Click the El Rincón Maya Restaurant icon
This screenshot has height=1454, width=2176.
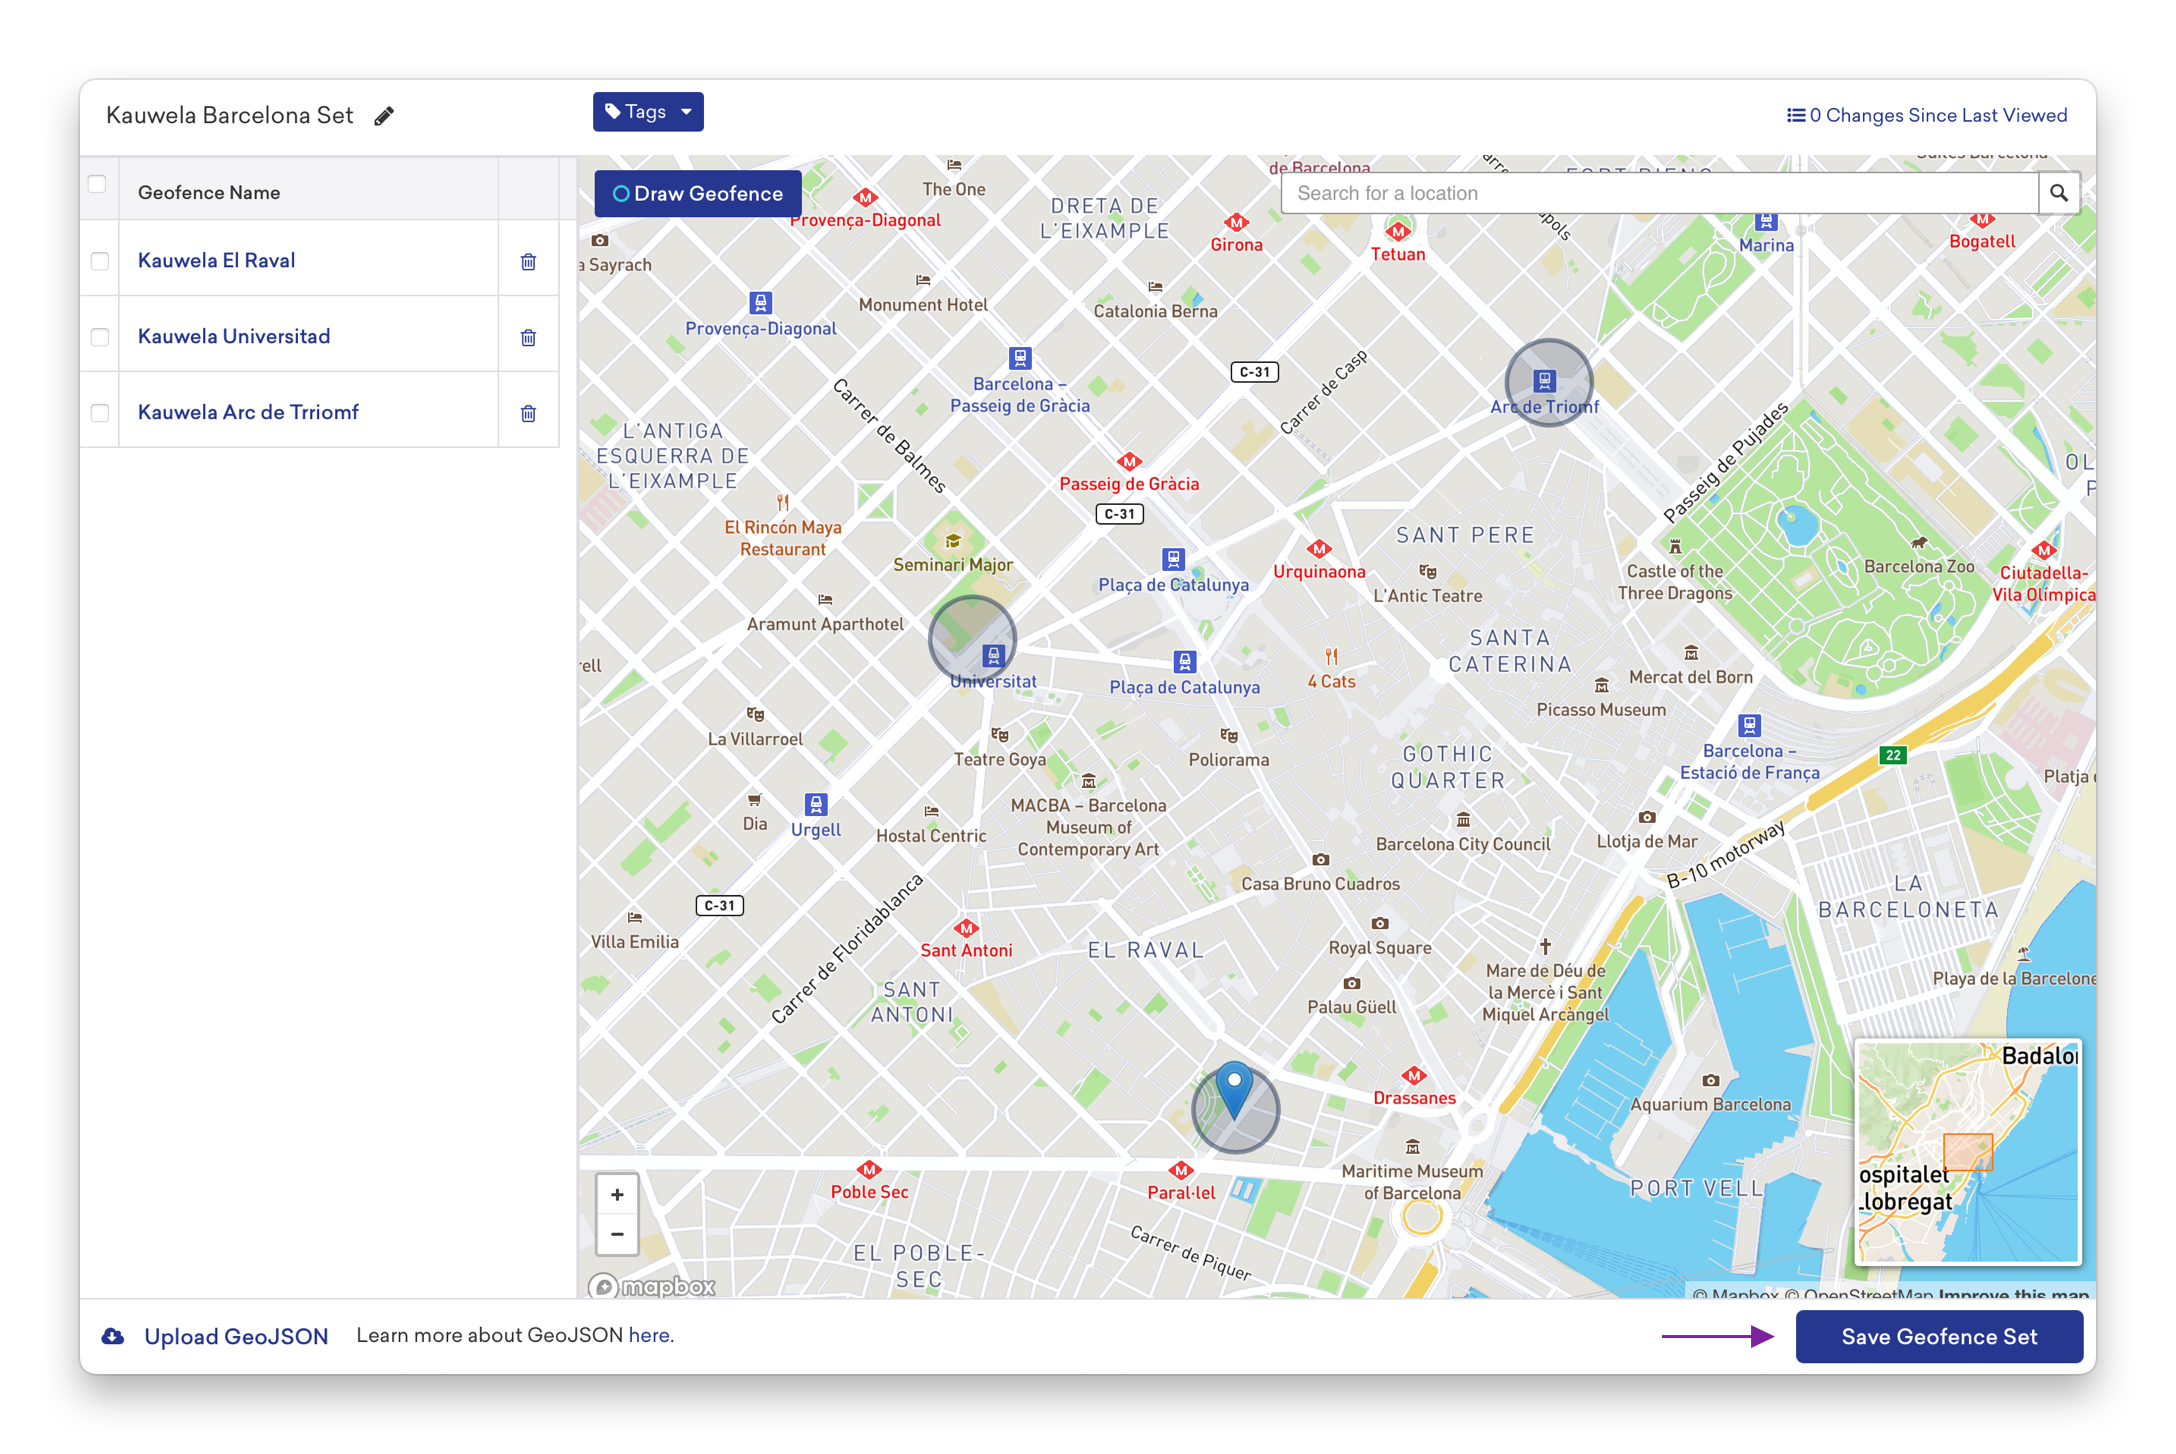click(783, 503)
